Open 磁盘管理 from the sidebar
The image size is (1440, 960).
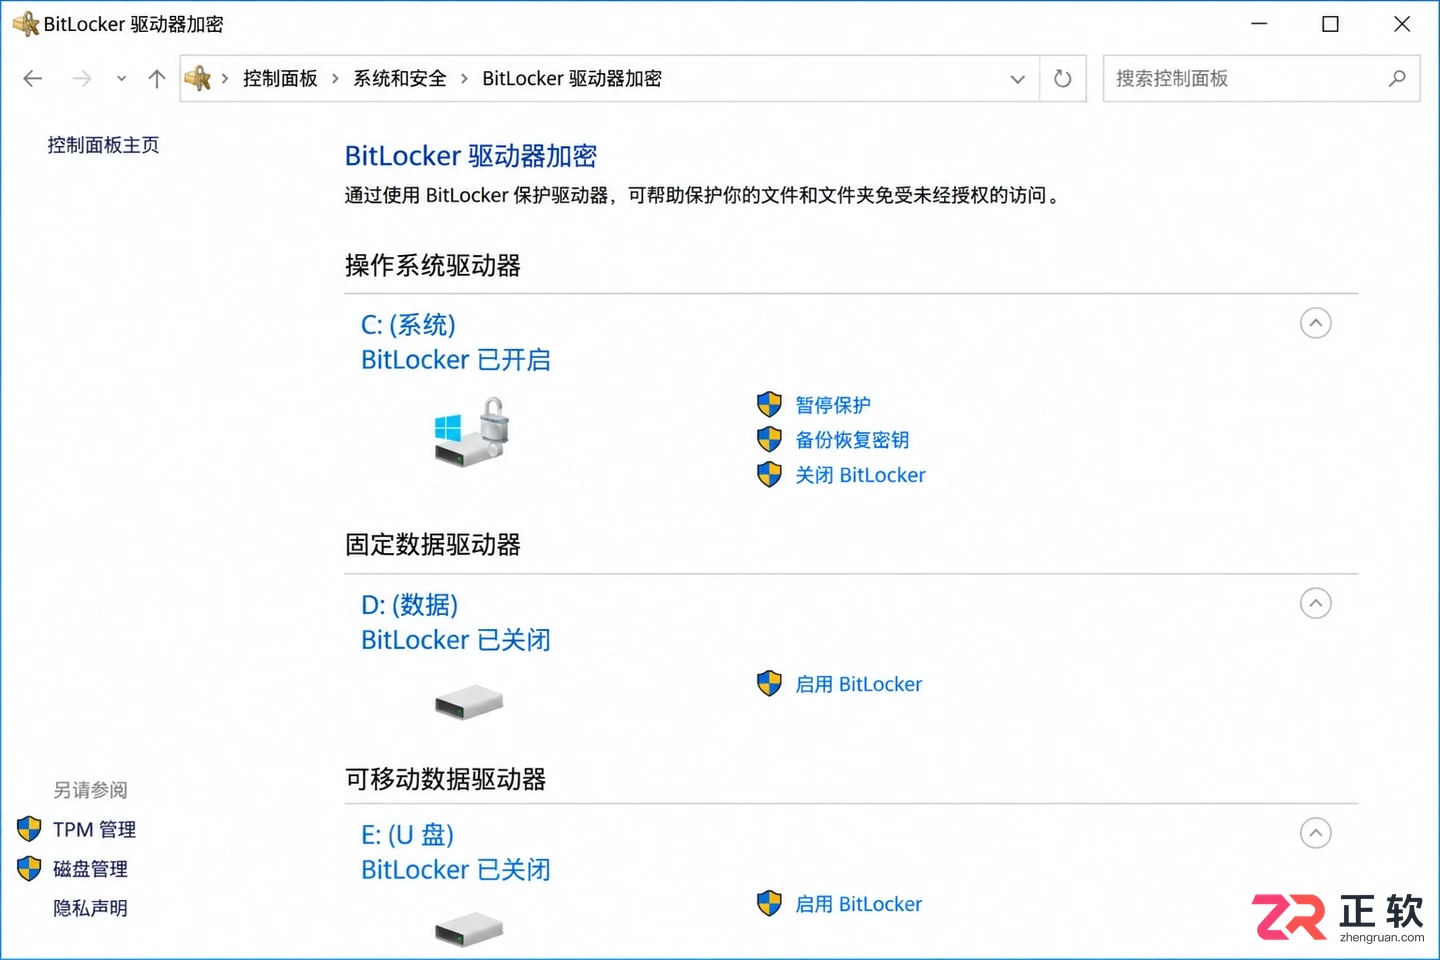coord(90,869)
